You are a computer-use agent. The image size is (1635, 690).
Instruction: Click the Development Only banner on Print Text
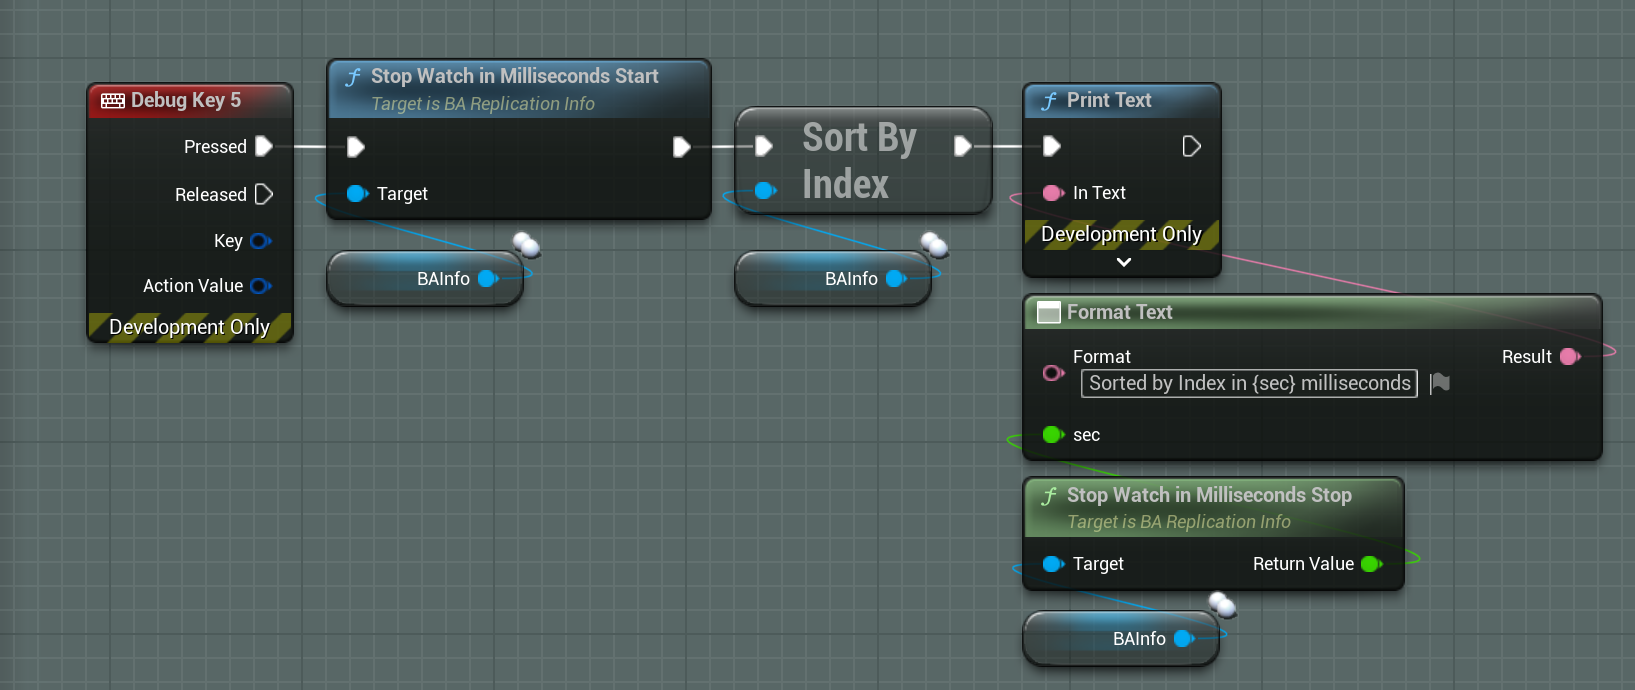(1121, 234)
